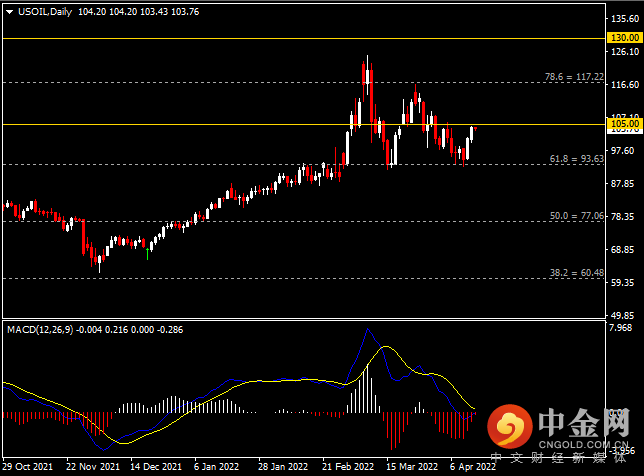Screen dimensions: 644x476
Task: Select date label 28 Jan 2022
Action: click(283, 467)
